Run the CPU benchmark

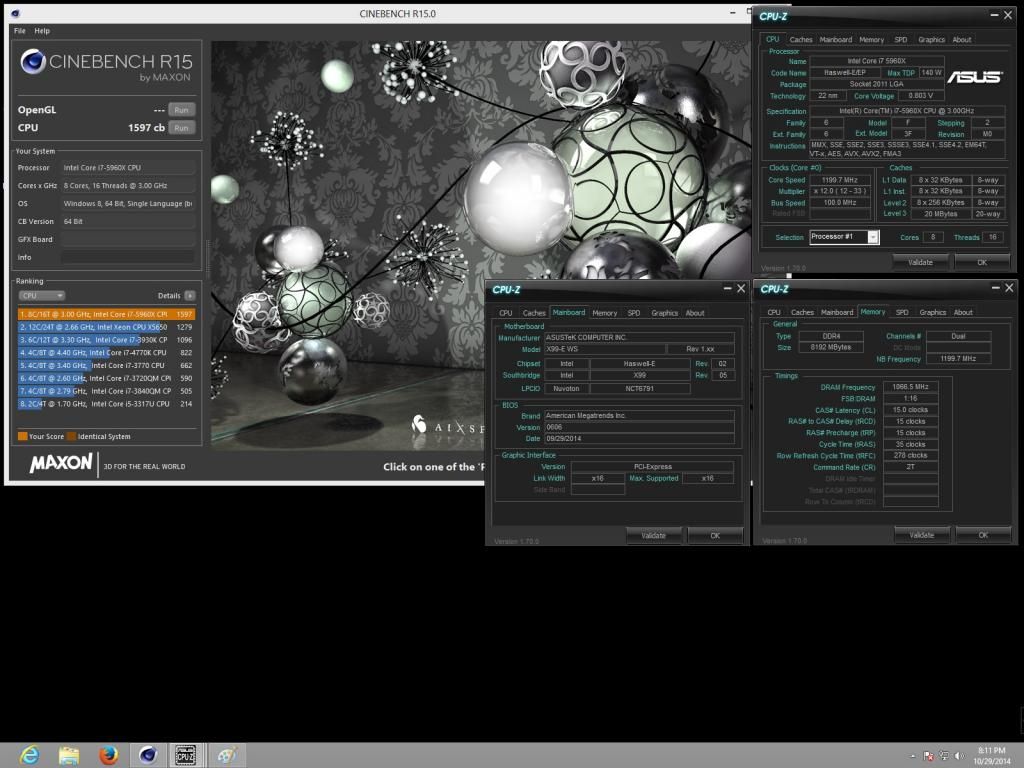[x=182, y=128]
